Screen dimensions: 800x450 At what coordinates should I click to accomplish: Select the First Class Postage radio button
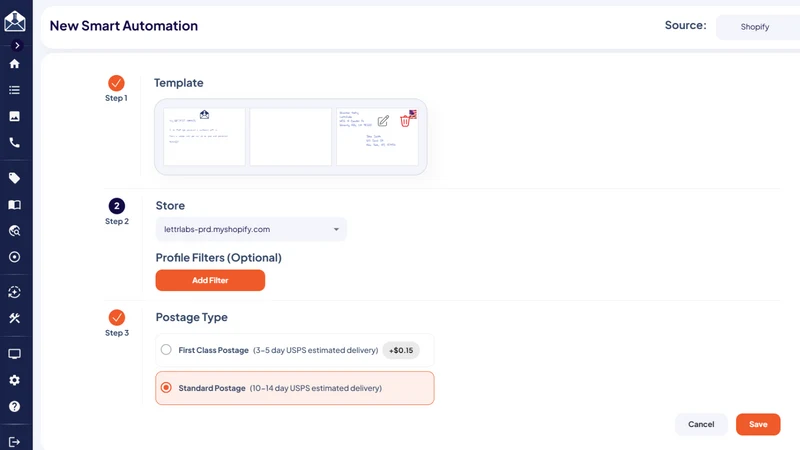[166, 350]
